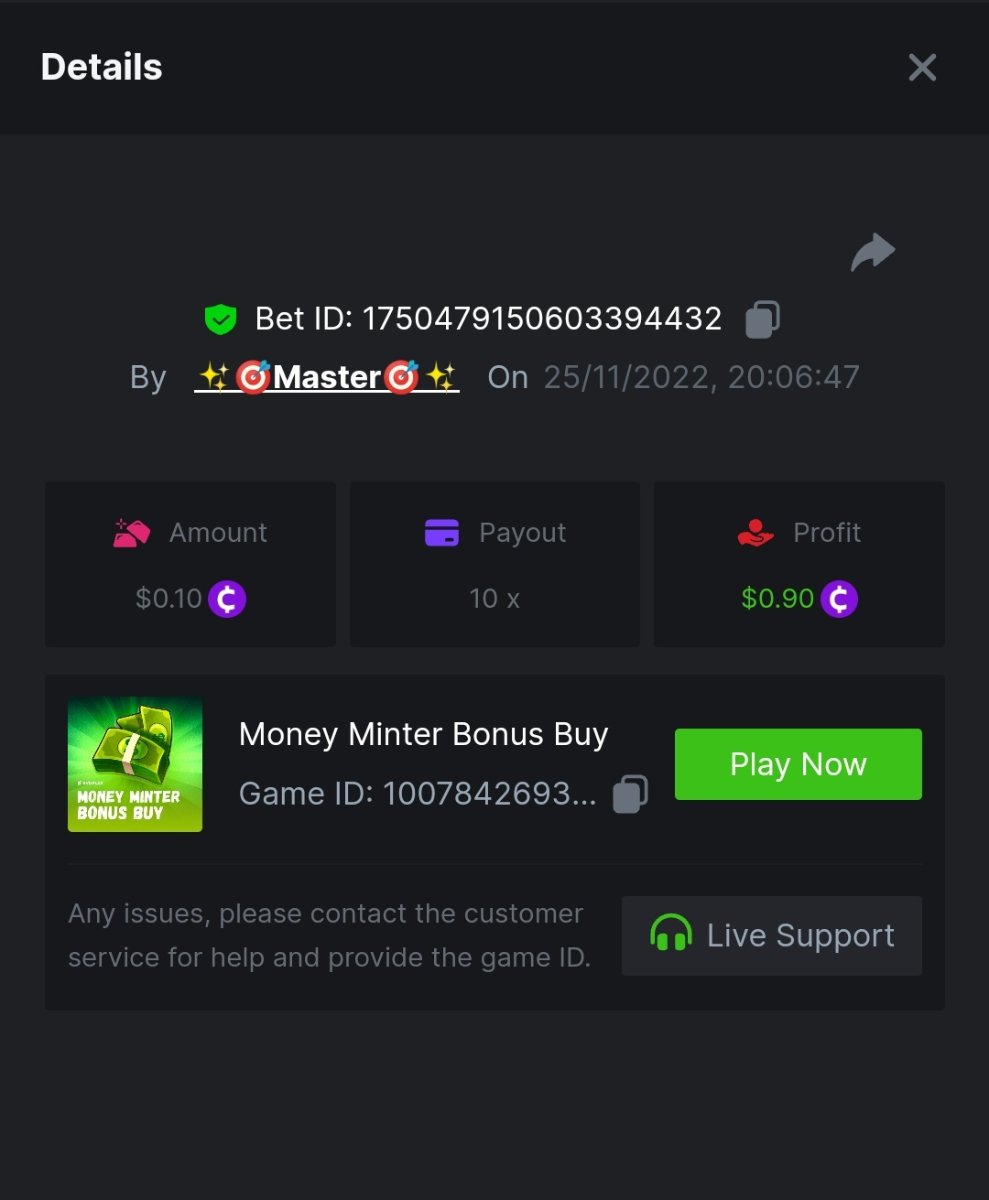Click the 10 x payout value

pyautogui.click(x=494, y=599)
